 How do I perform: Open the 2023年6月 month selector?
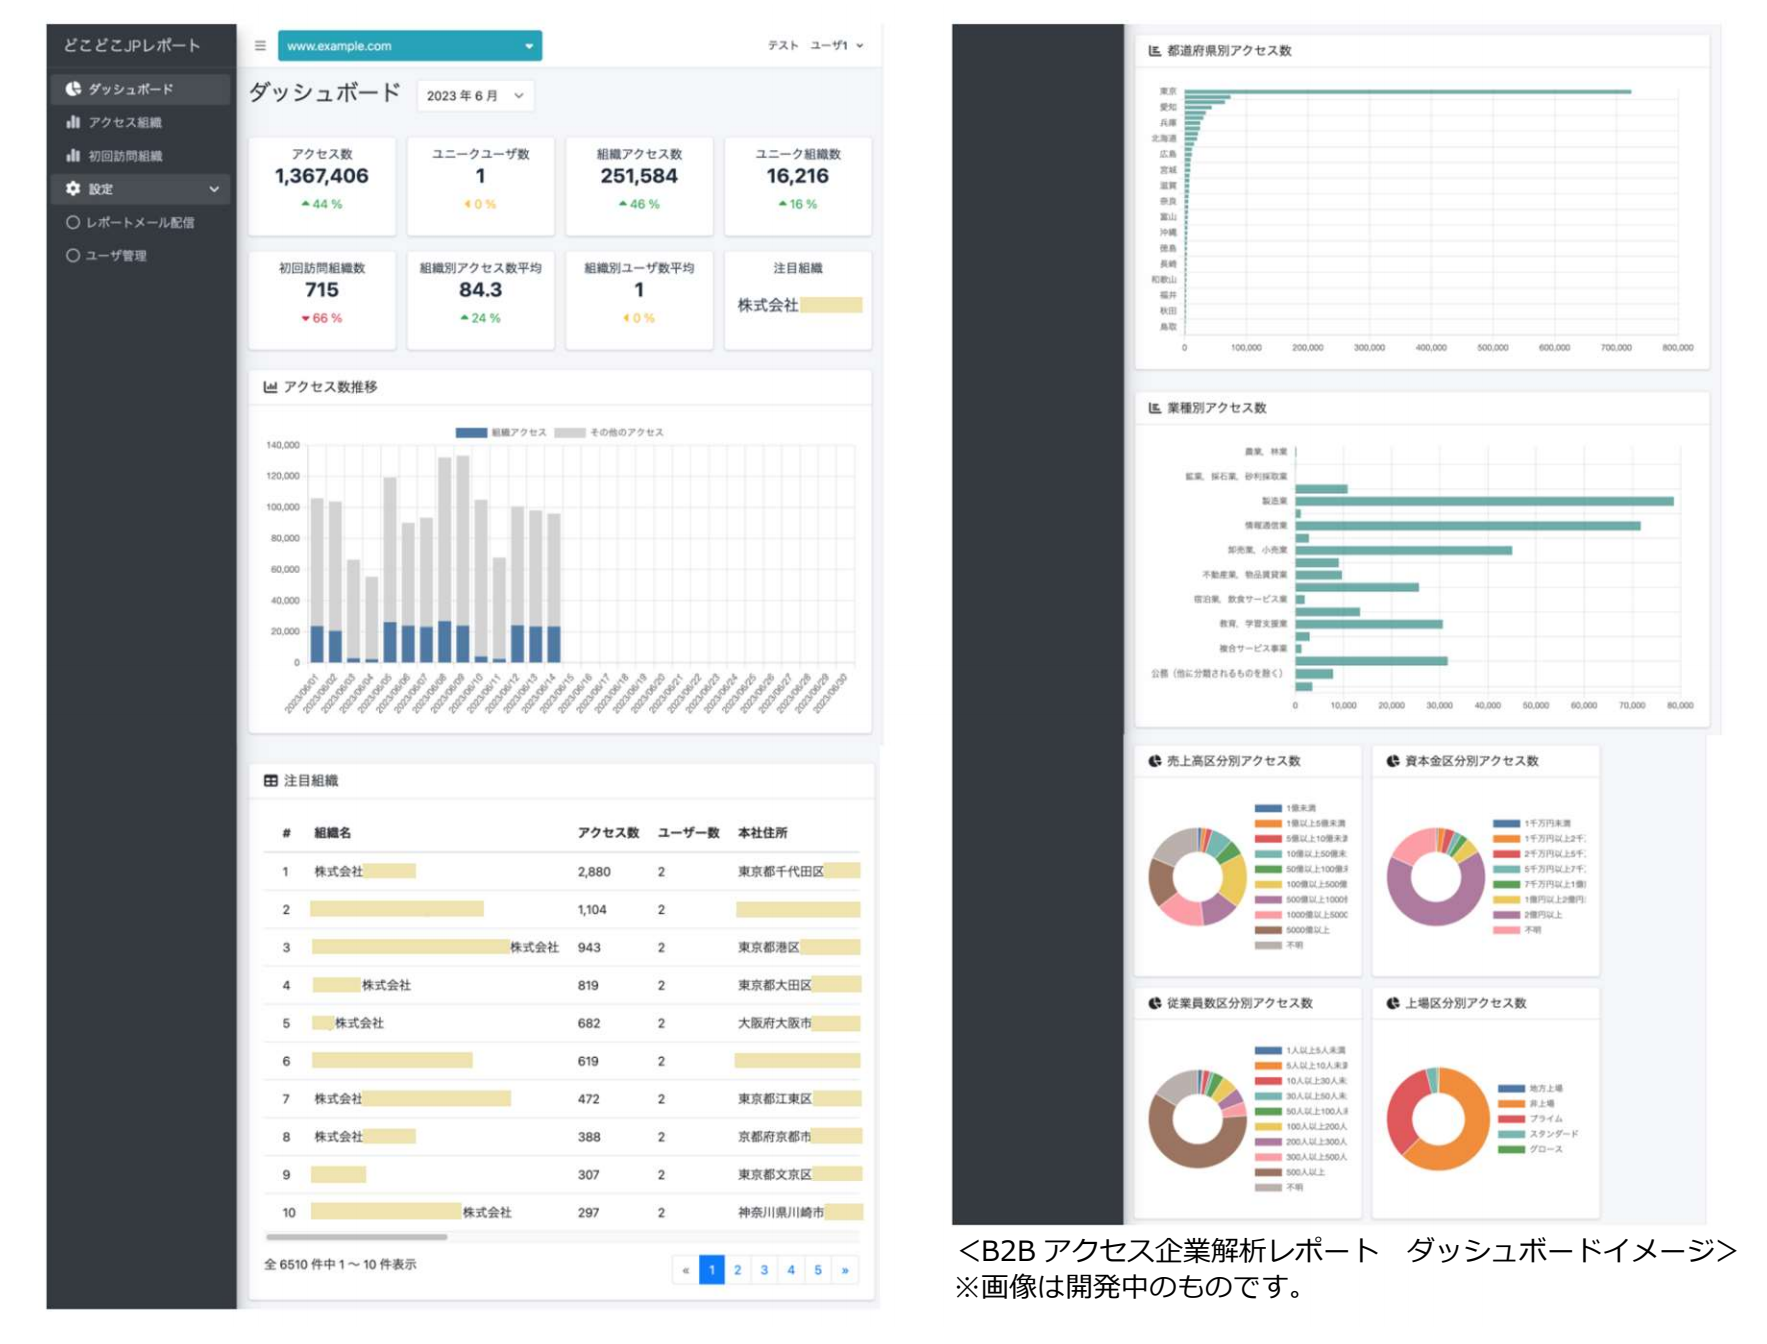point(474,96)
